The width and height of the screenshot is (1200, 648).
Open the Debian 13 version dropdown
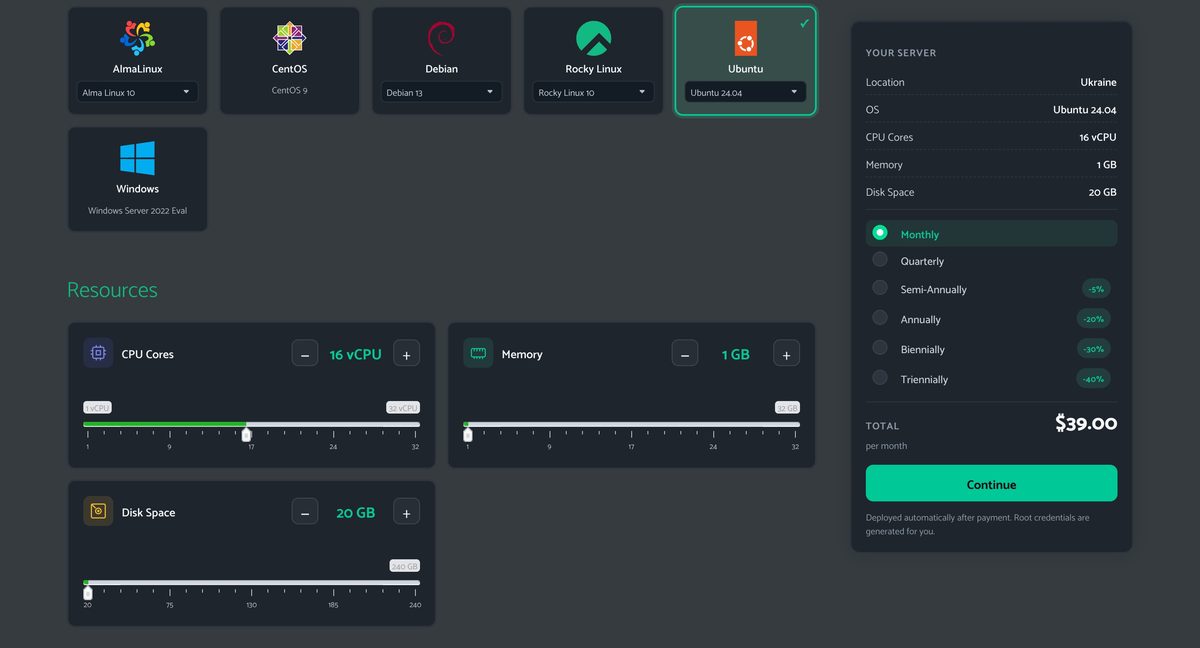click(x=441, y=92)
